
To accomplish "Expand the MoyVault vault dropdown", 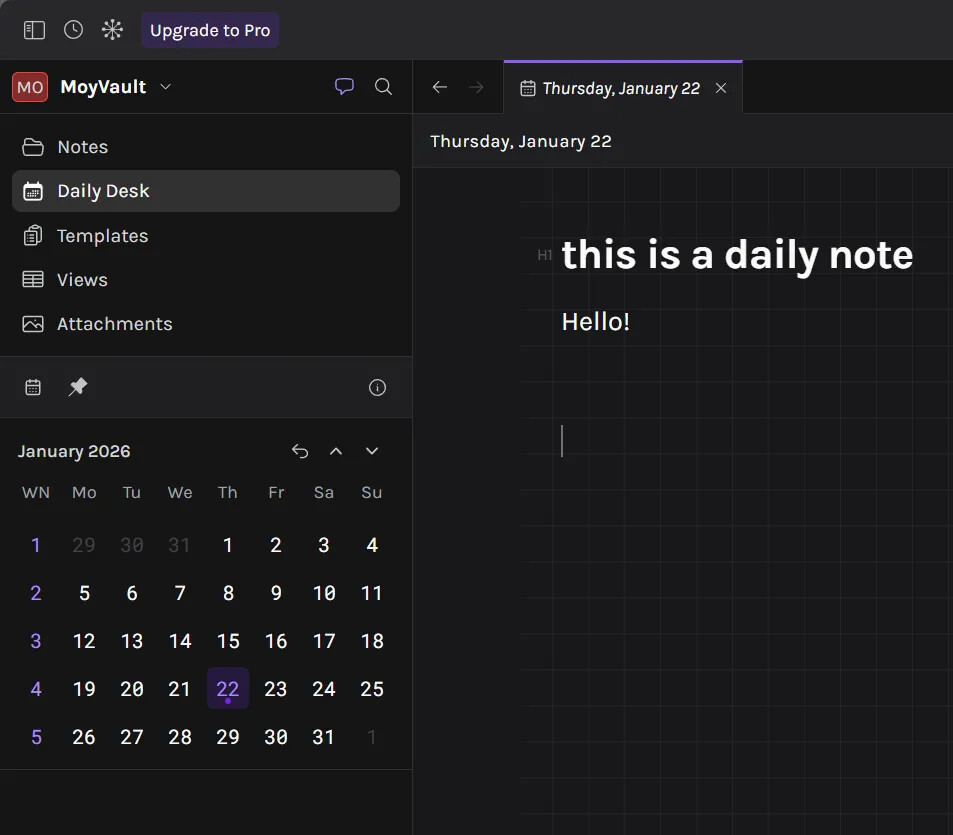I will pyautogui.click(x=166, y=87).
